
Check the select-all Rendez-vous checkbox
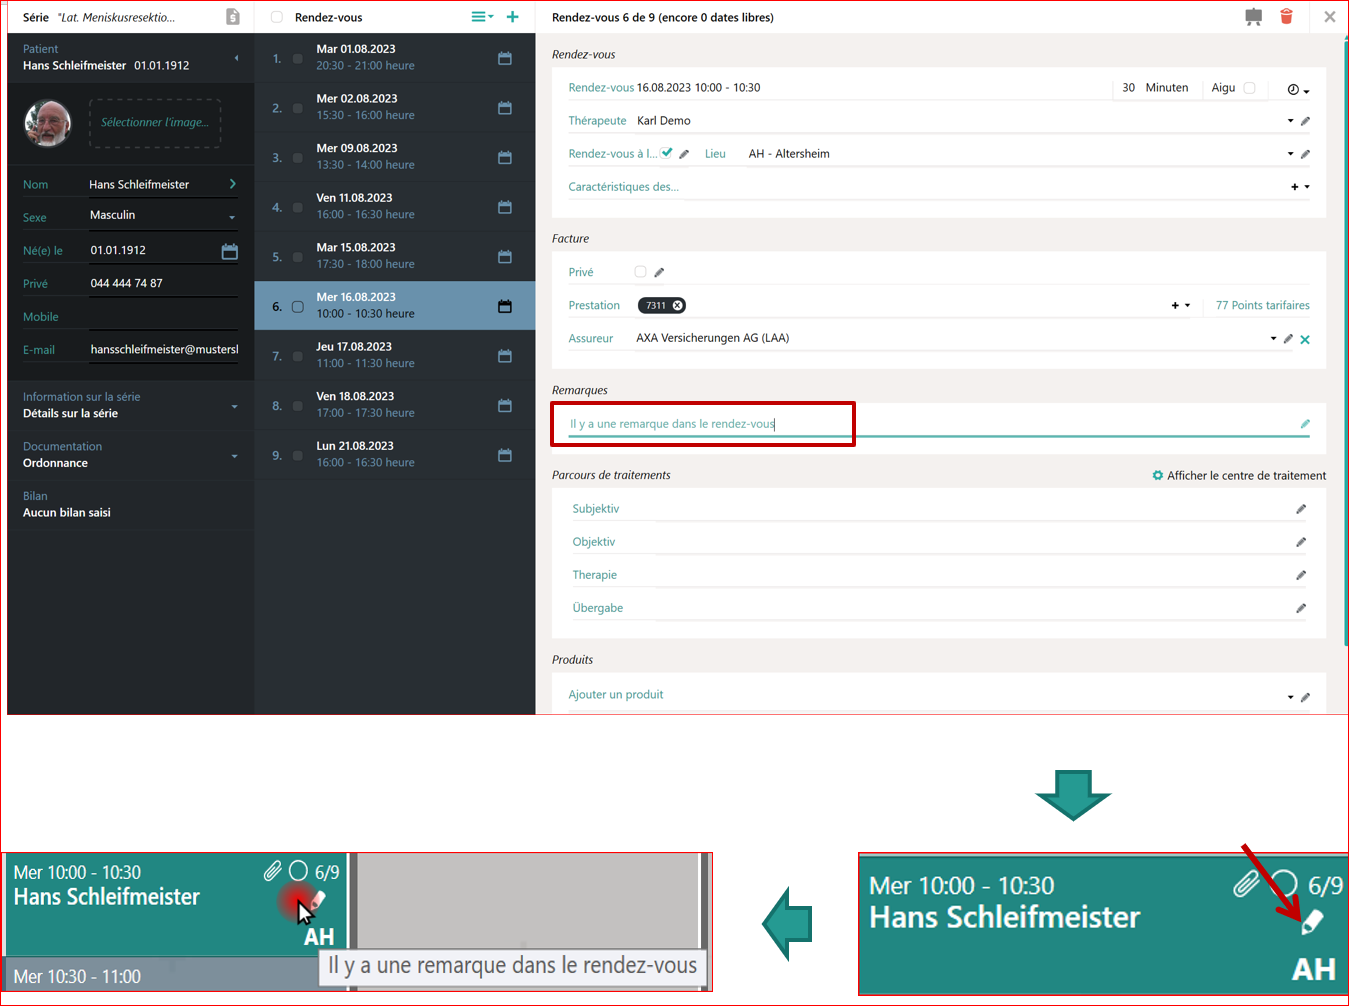pyautogui.click(x=277, y=17)
